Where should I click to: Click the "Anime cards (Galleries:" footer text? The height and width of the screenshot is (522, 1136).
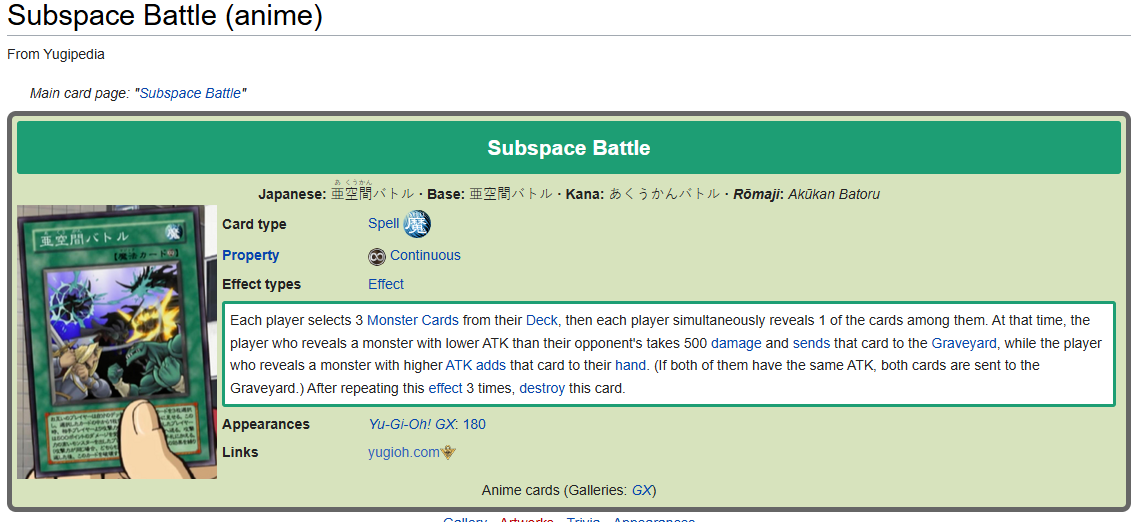coord(554,491)
